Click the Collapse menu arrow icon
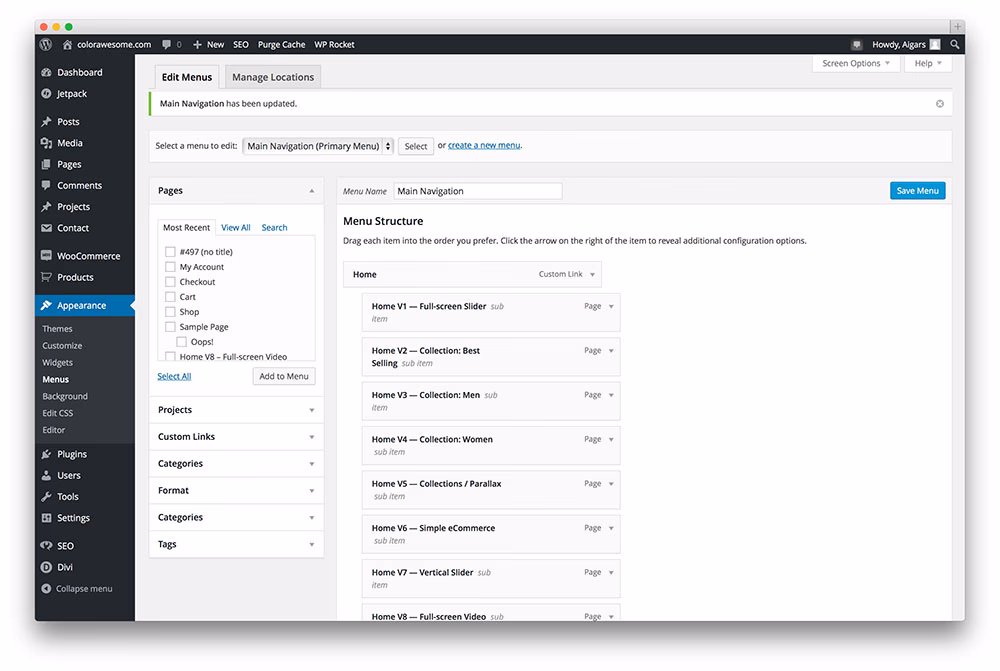1000x671 pixels. pos(47,589)
